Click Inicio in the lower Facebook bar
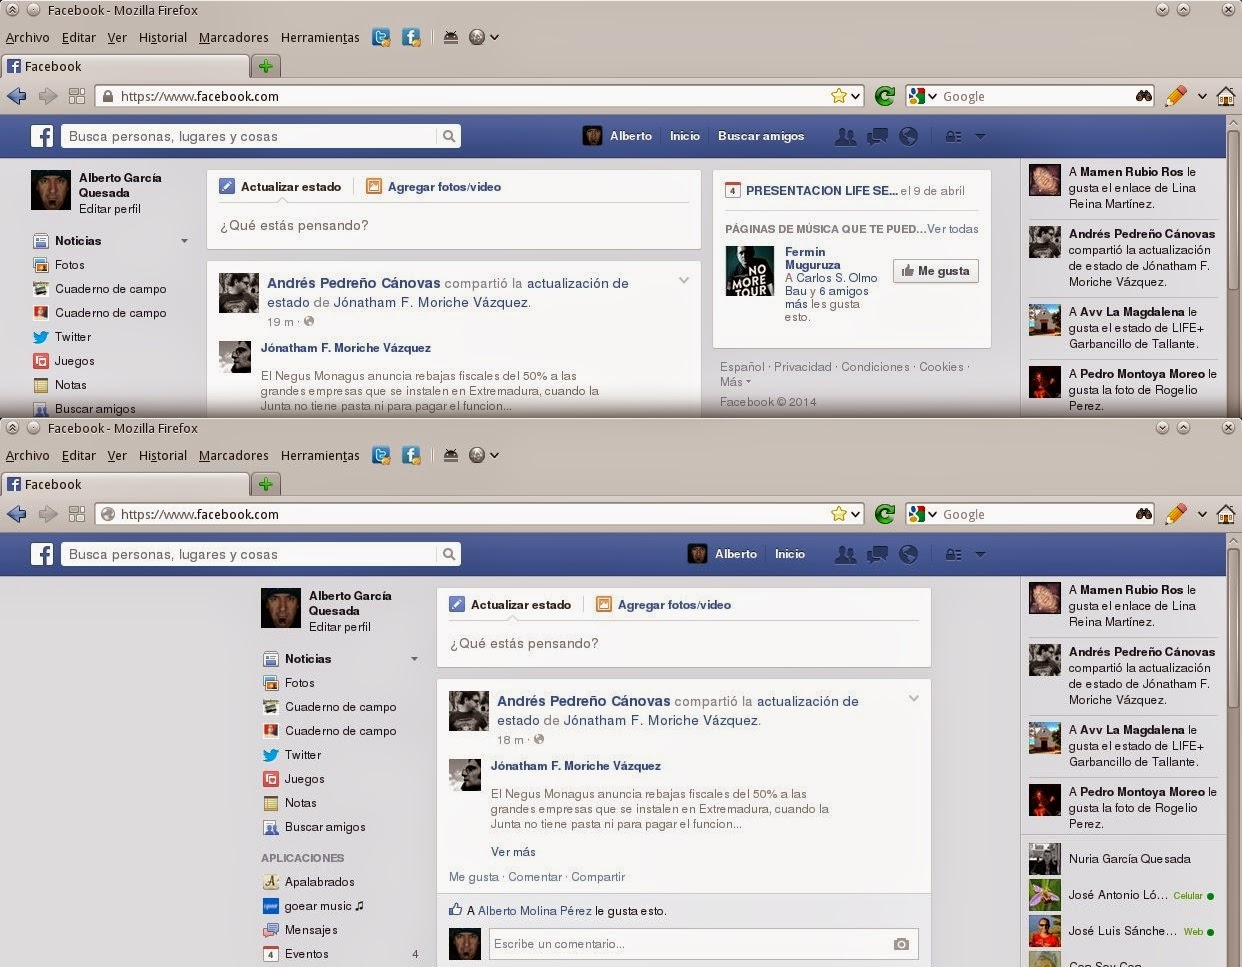Image resolution: width=1242 pixels, height=967 pixels. point(789,554)
